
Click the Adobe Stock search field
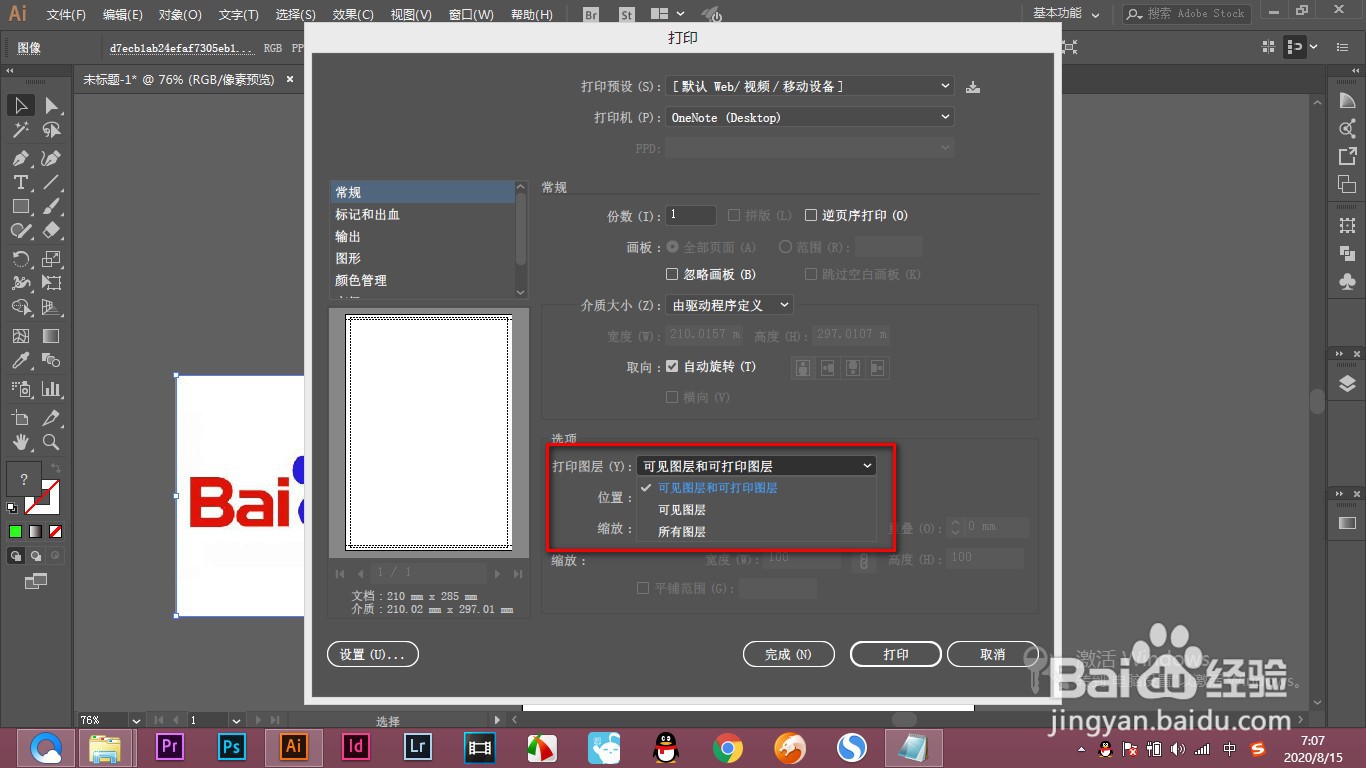[1186, 14]
